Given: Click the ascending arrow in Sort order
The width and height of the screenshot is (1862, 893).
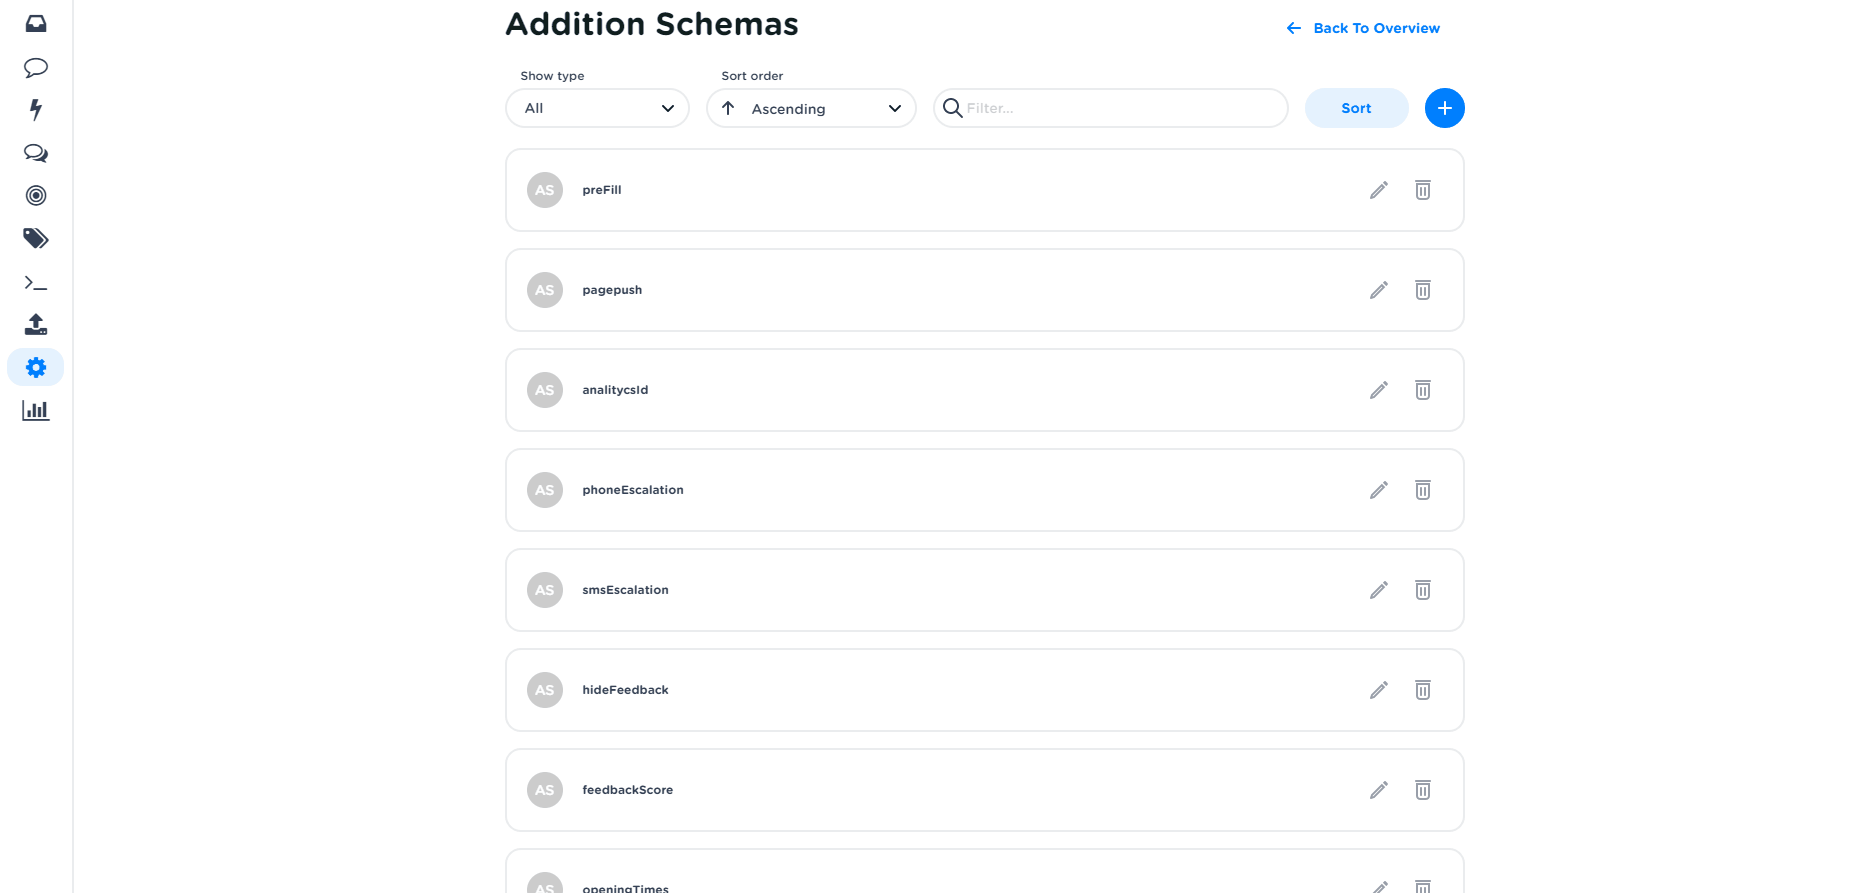Looking at the screenshot, I should pyautogui.click(x=728, y=108).
